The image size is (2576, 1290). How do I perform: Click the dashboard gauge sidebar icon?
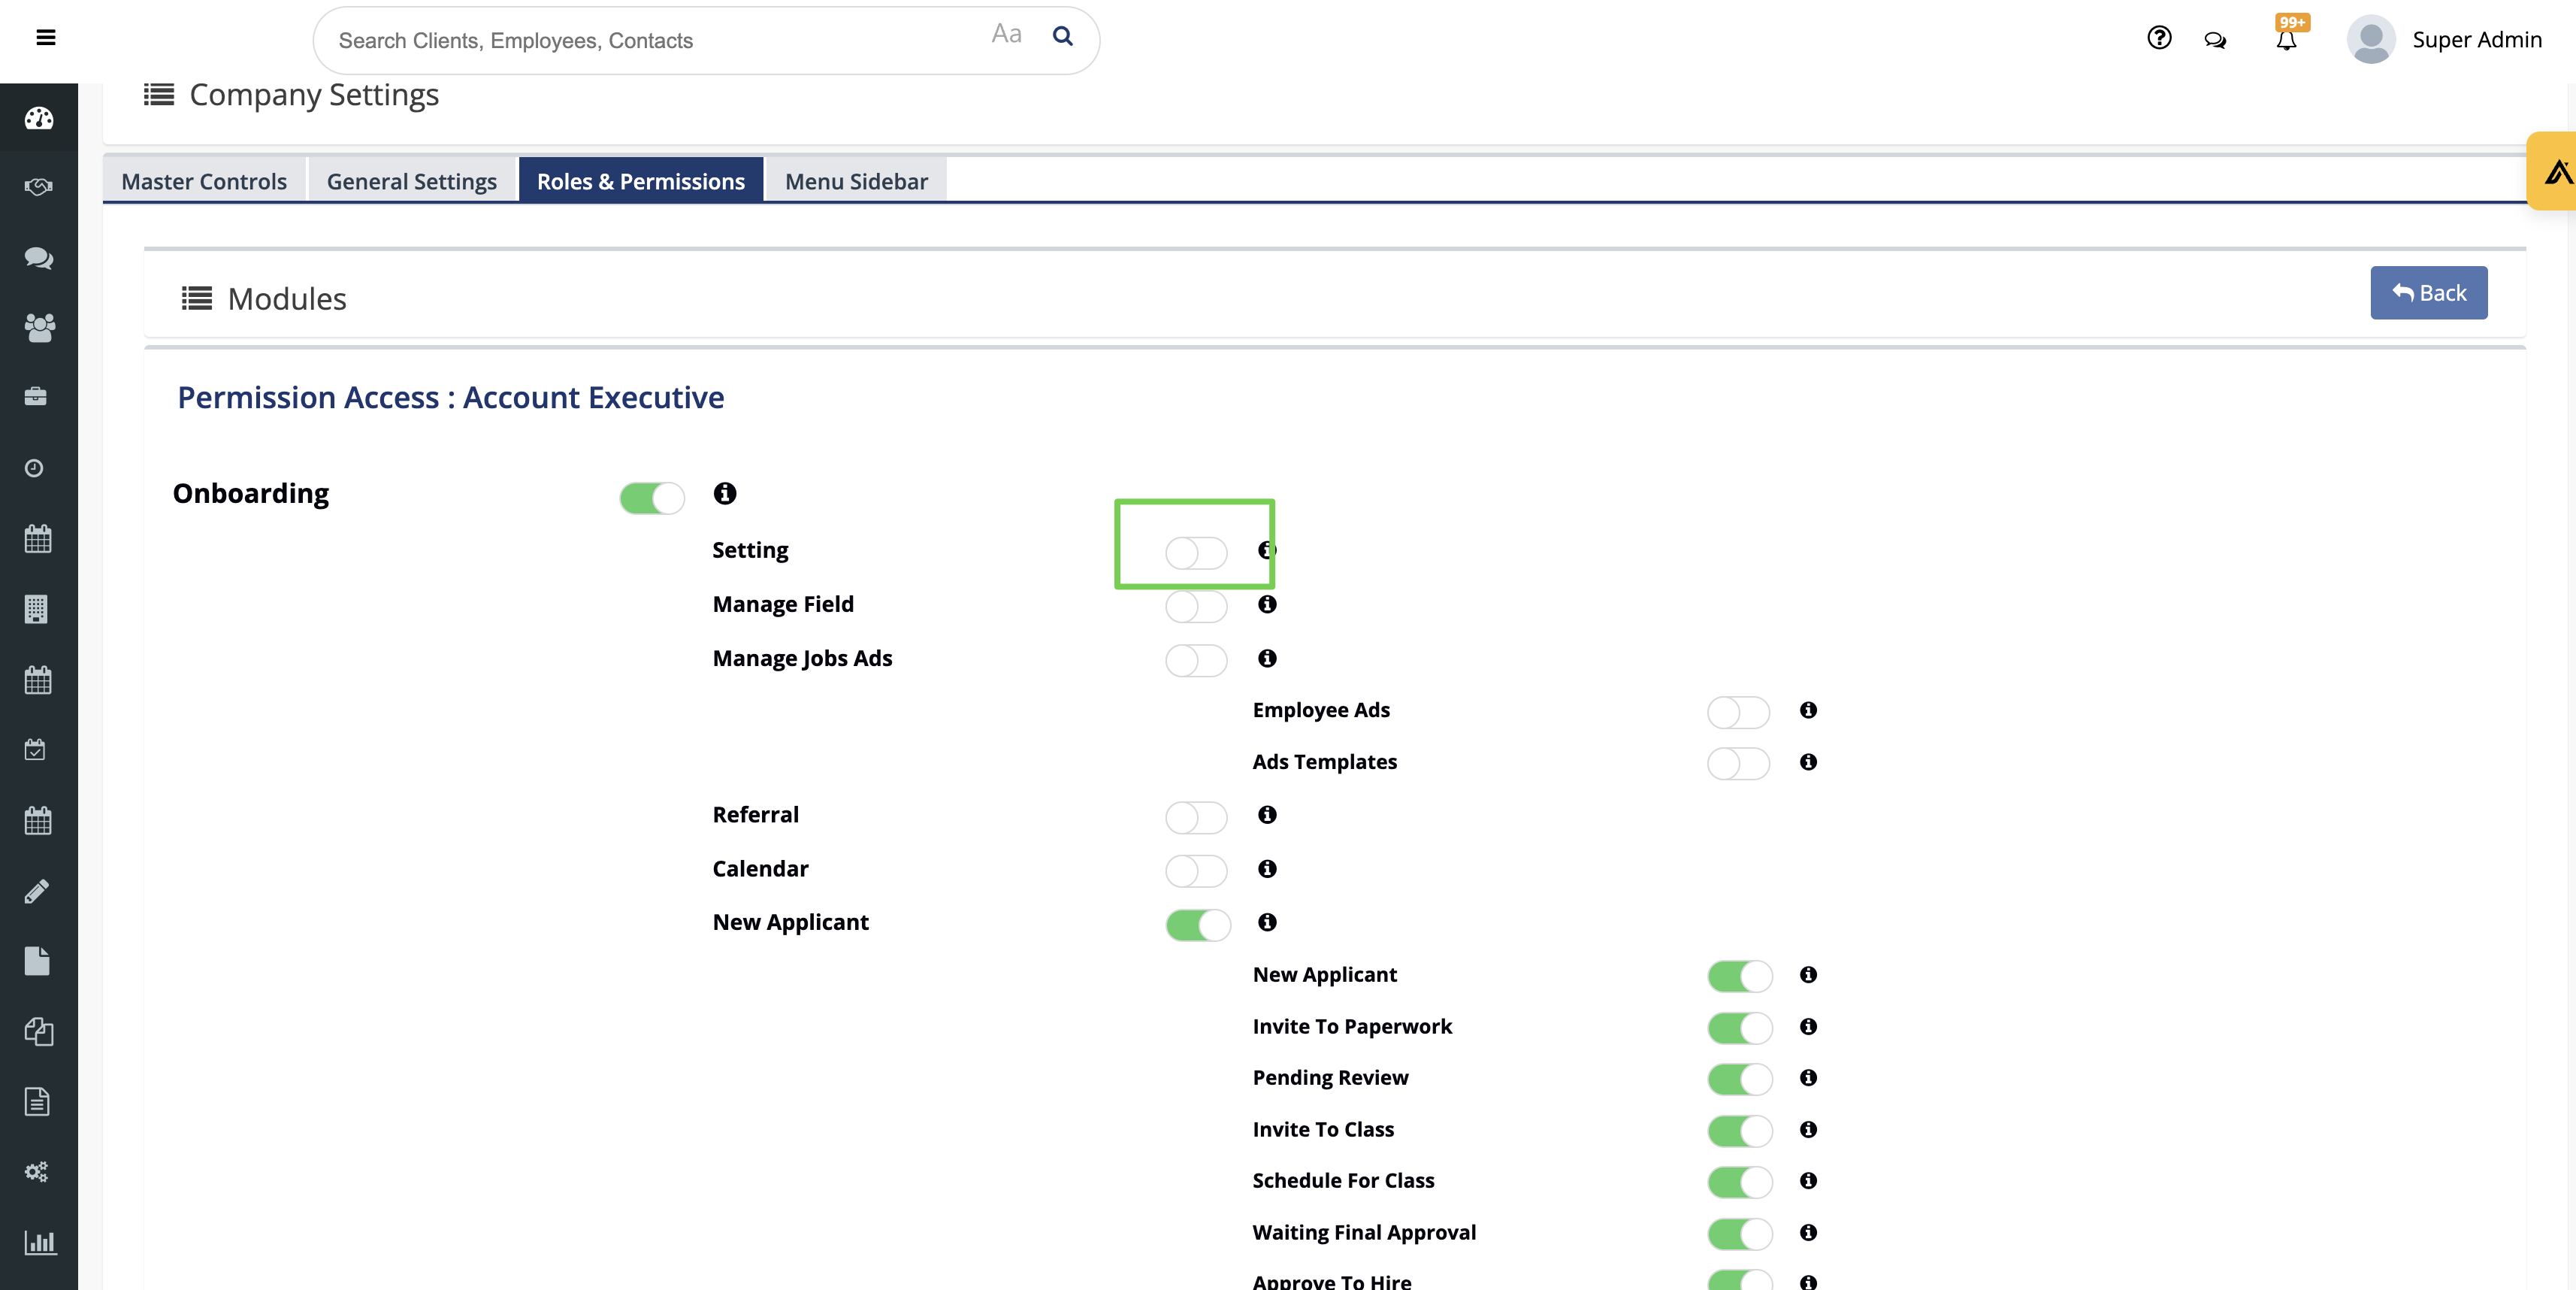[38, 118]
